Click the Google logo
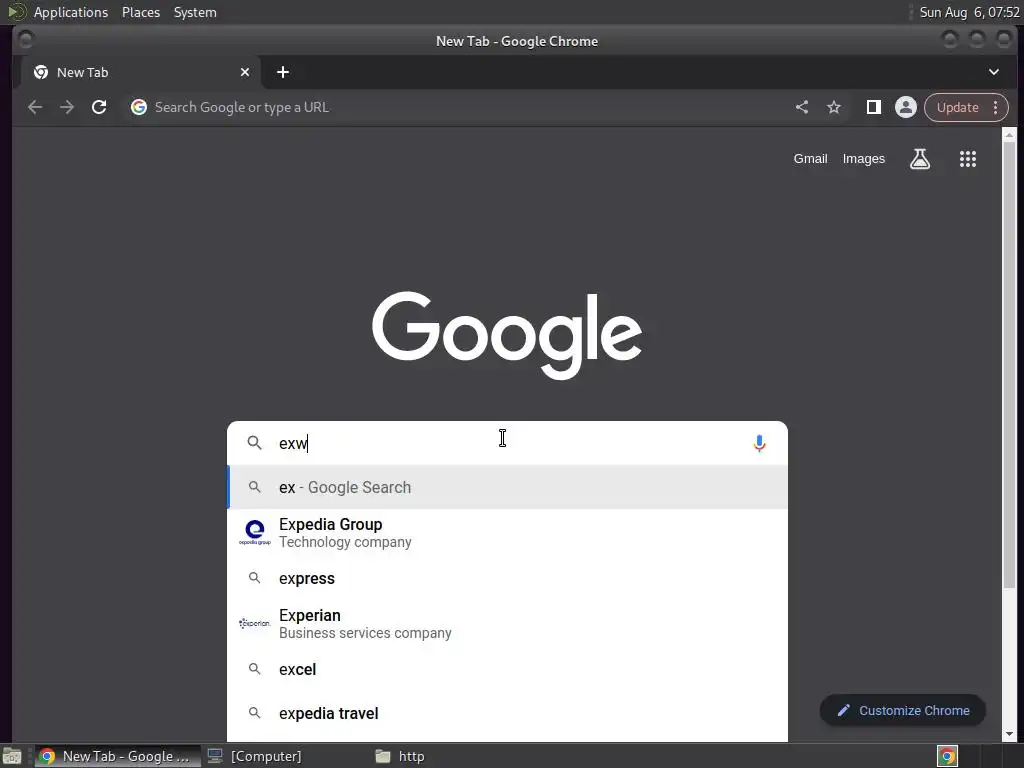1024x768 pixels. pos(507,334)
